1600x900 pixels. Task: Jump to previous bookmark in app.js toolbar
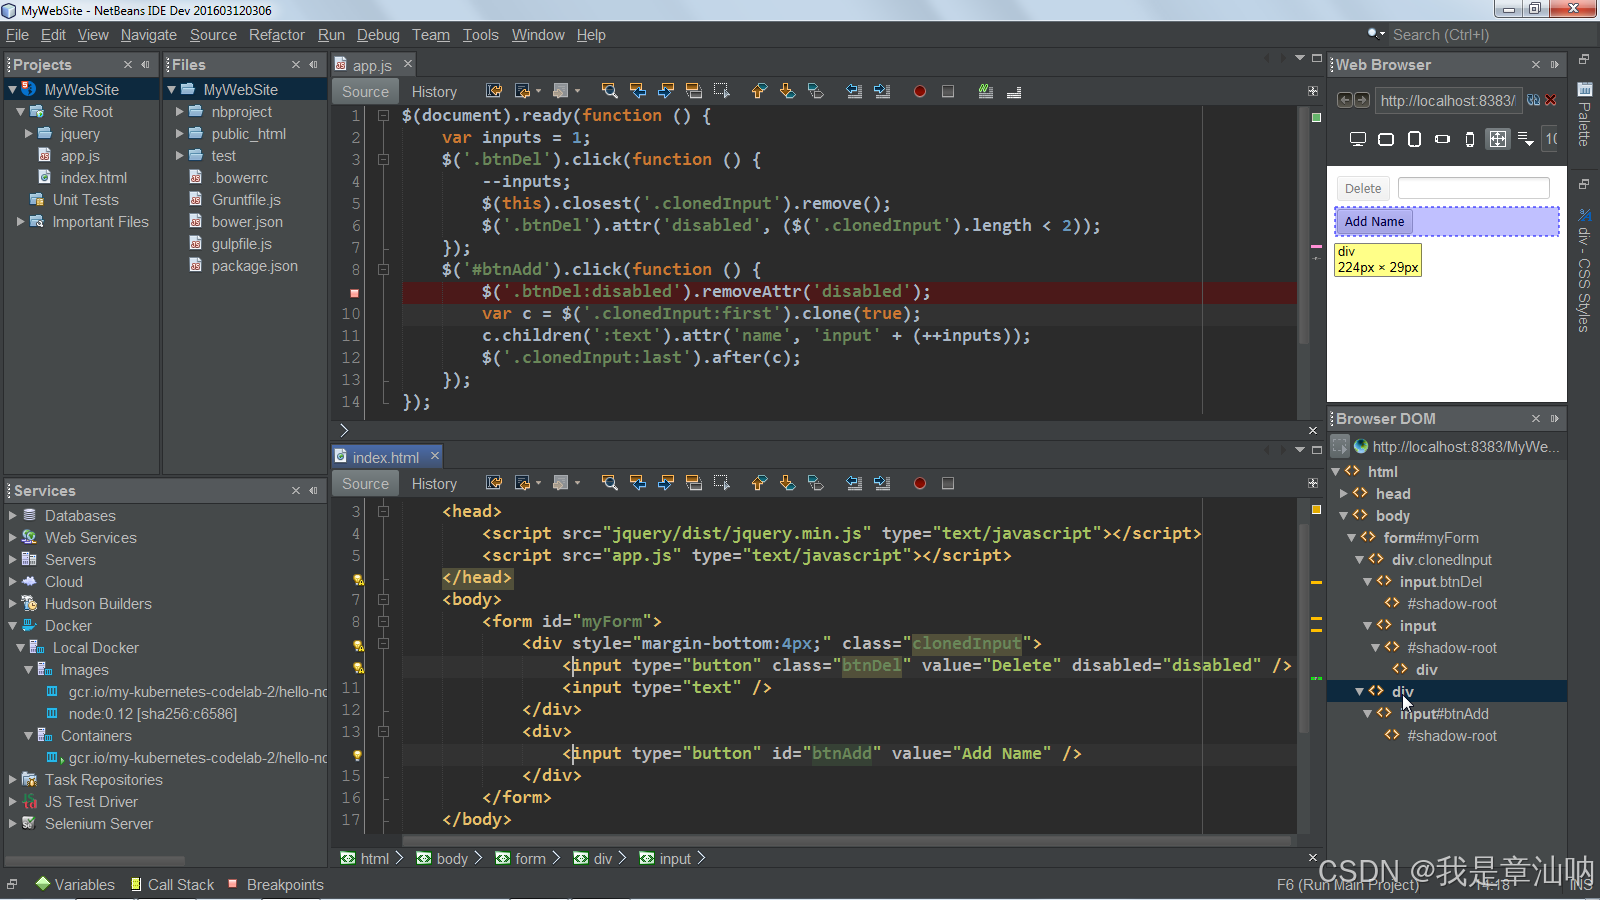pyautogui.click(x=759, y=91)
